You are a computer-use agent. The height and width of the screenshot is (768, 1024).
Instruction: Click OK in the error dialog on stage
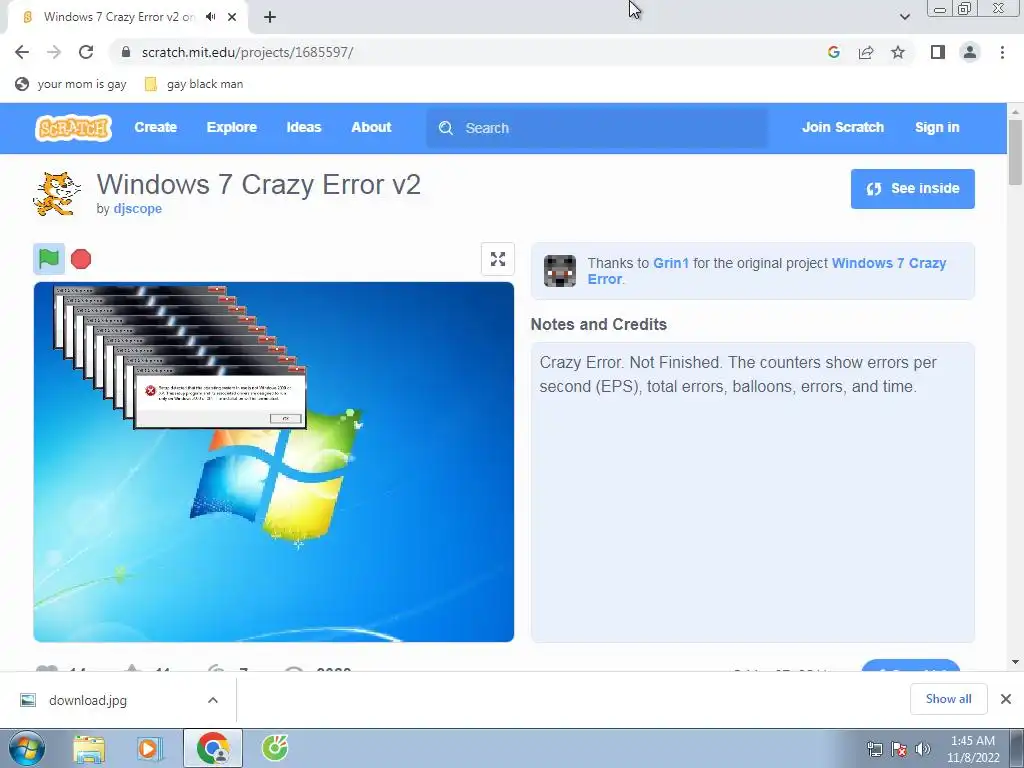click(x=285, y=419)
